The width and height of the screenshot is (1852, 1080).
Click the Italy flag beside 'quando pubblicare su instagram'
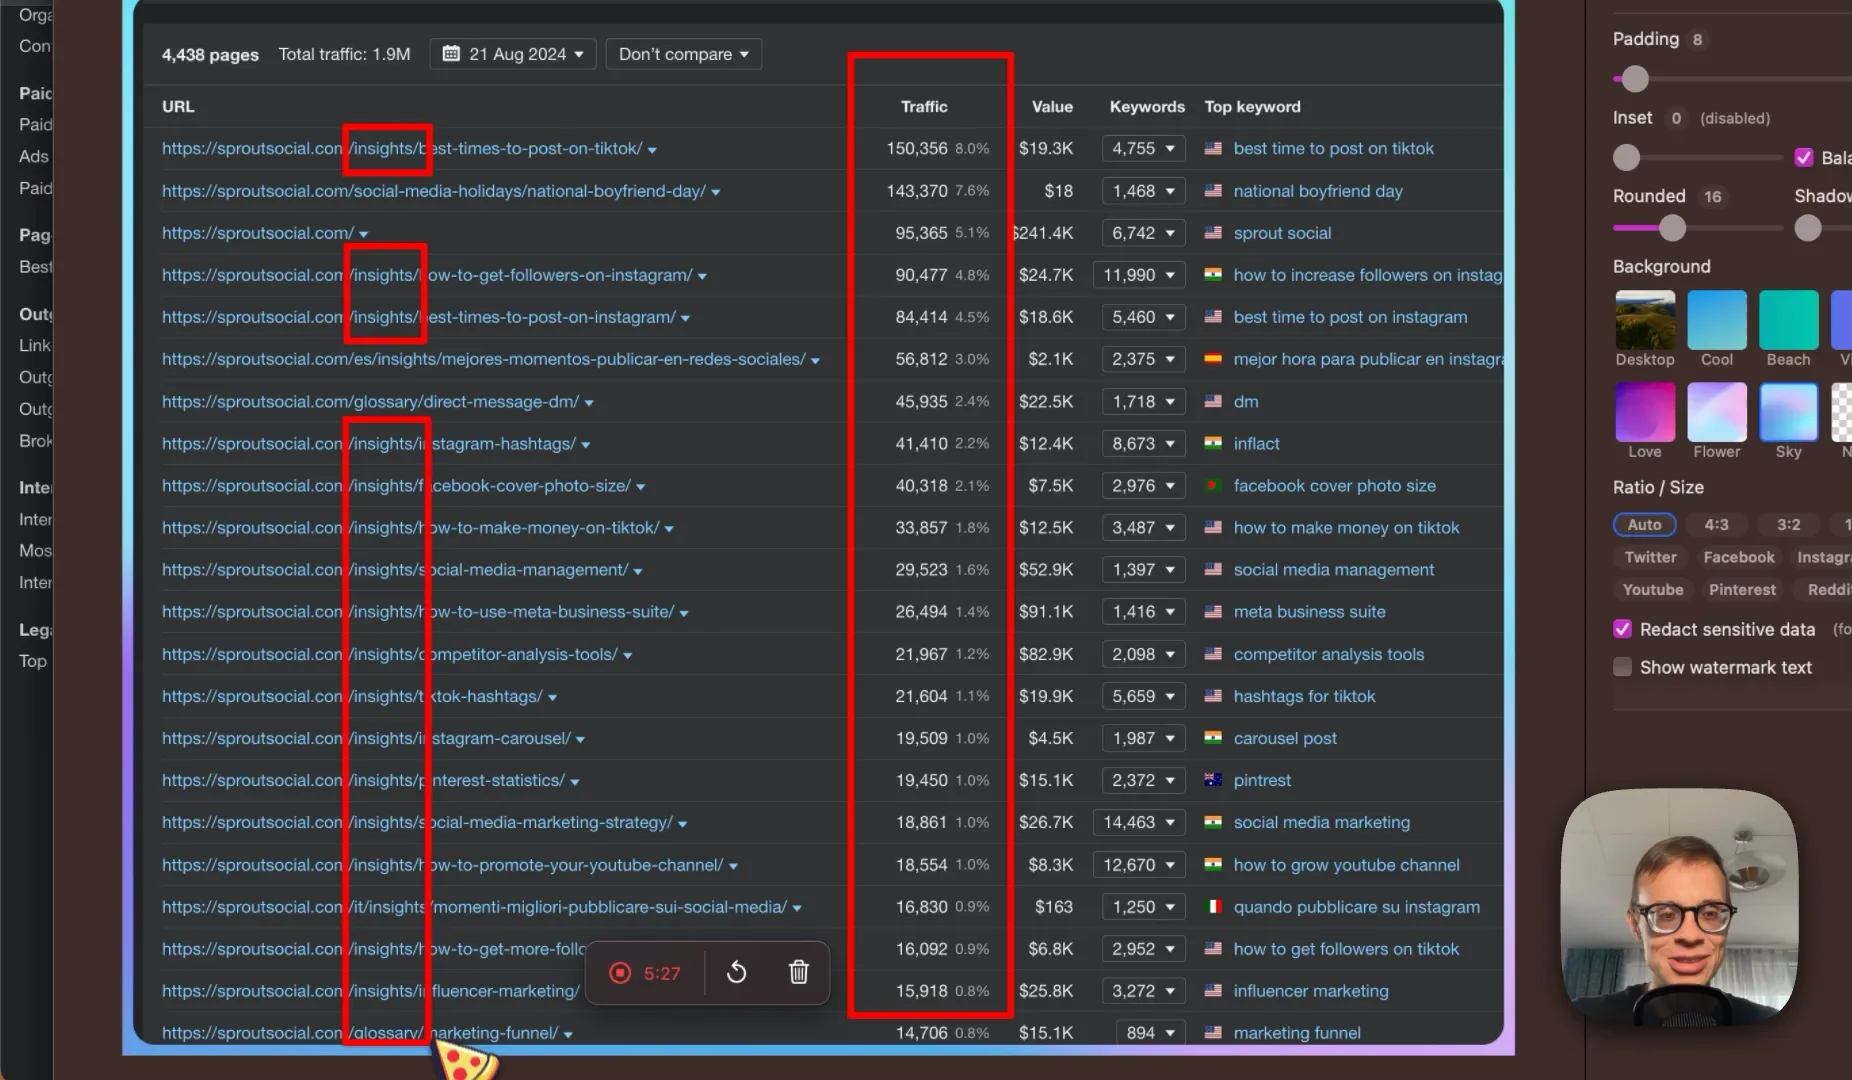coord(1213,907)
